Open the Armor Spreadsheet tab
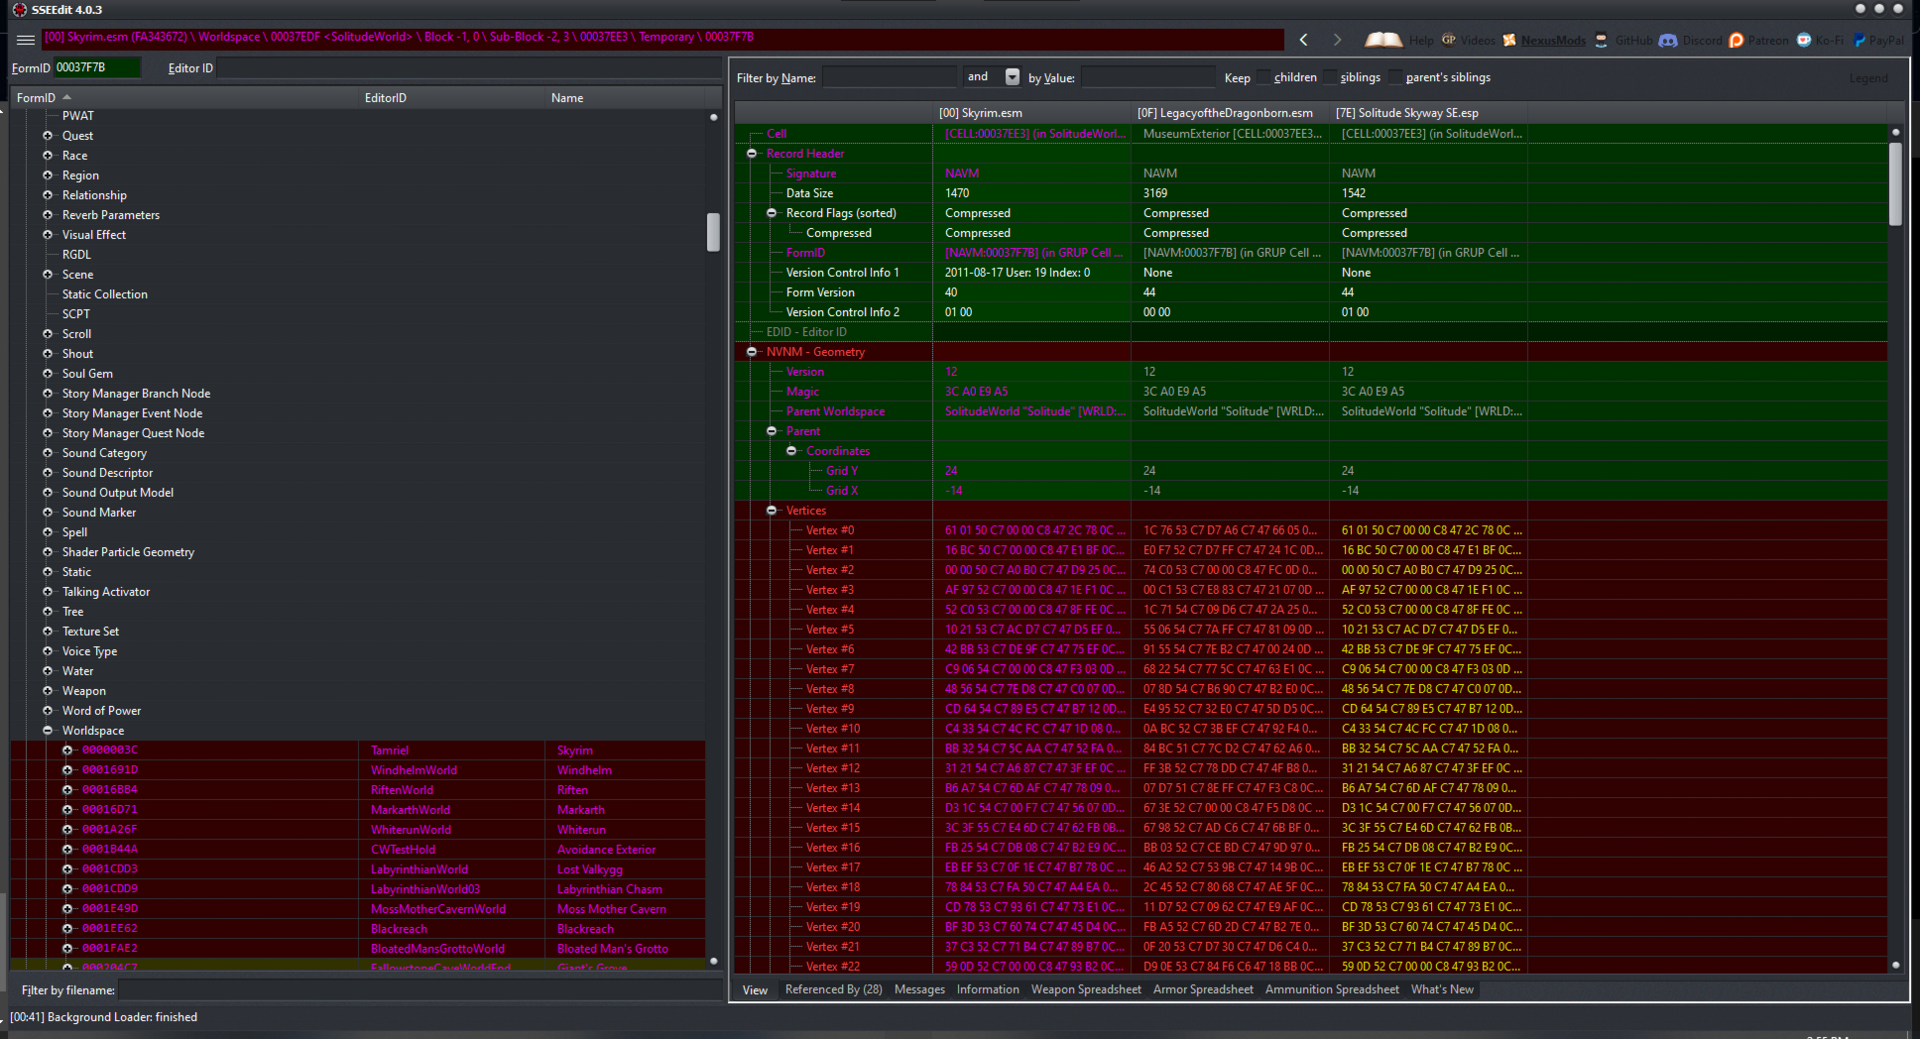The height and width of the screenshot is (1039, 1920). [x=1203, y=990]
